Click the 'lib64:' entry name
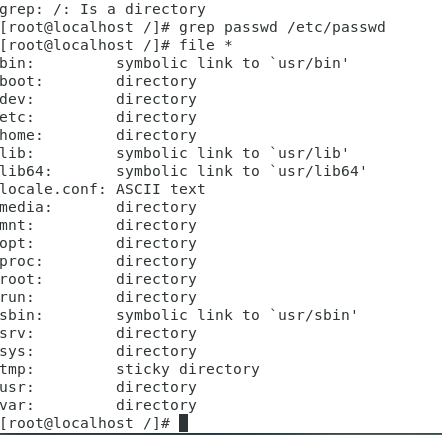This screenshot has width=442, height=435. 26,171
